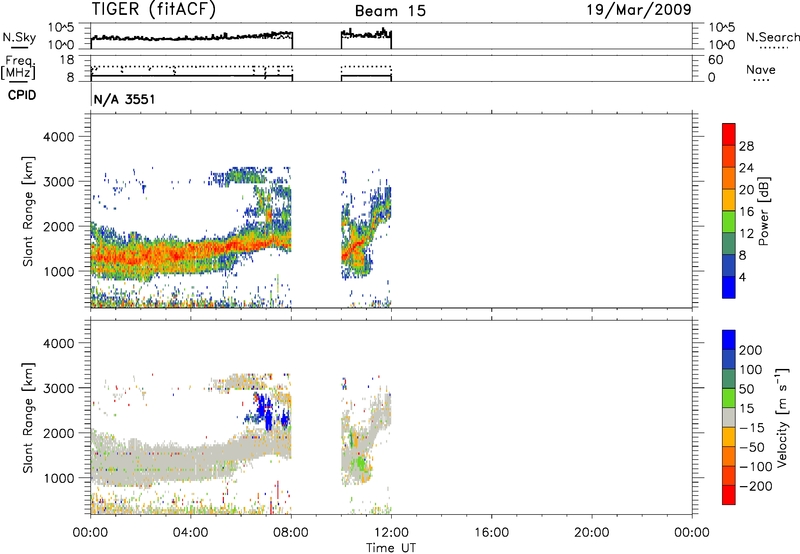This screenshot has width=800, height=554.
Task: Click the '3000' tick on the velocity panel
Action: [58, 388]
